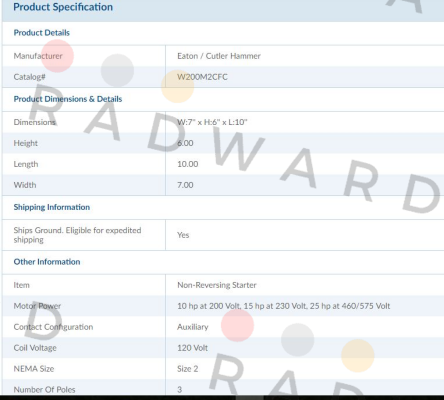Click the Number Of Poles label
The image size is (444, 400).
(x=44, y=390)
